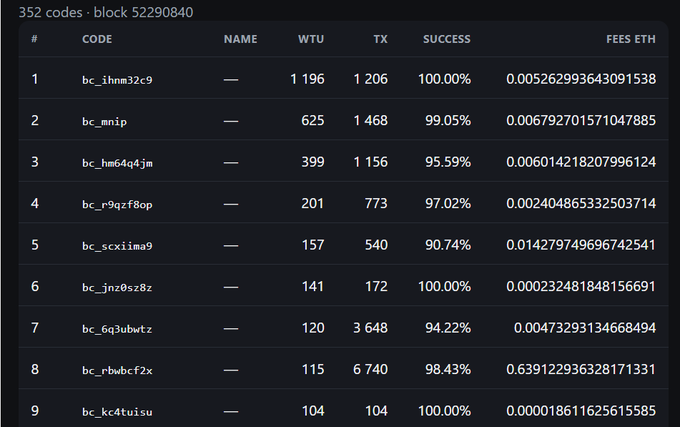
Task: Select code bc_r9qzf8op
Action: click(117, 204)
